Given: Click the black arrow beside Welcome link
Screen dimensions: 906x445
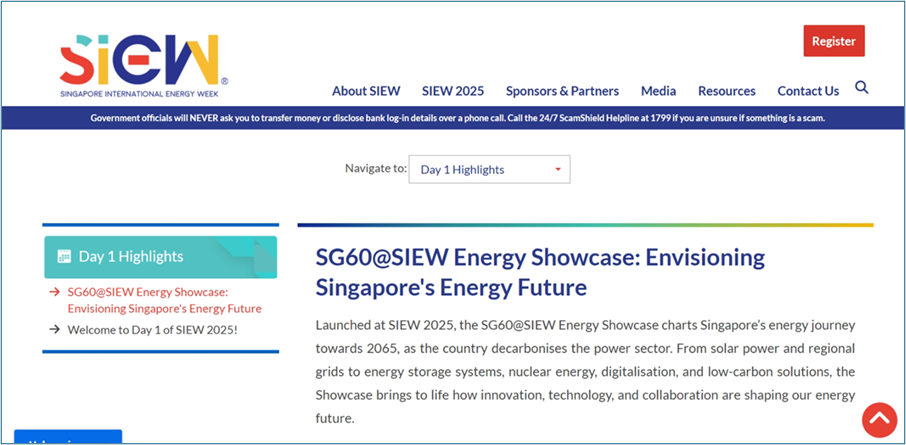Looking at the screenshot, I should point(54,329).
